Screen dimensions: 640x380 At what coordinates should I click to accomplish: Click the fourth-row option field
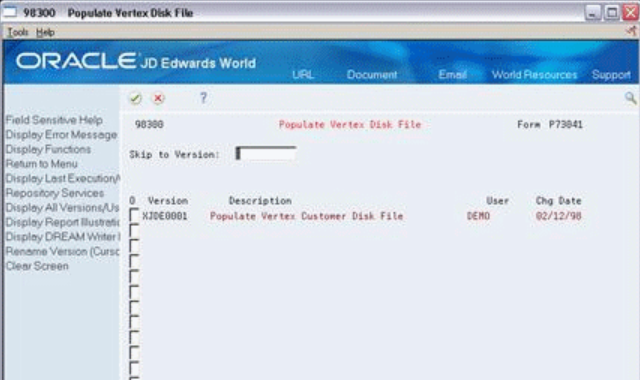134,261
